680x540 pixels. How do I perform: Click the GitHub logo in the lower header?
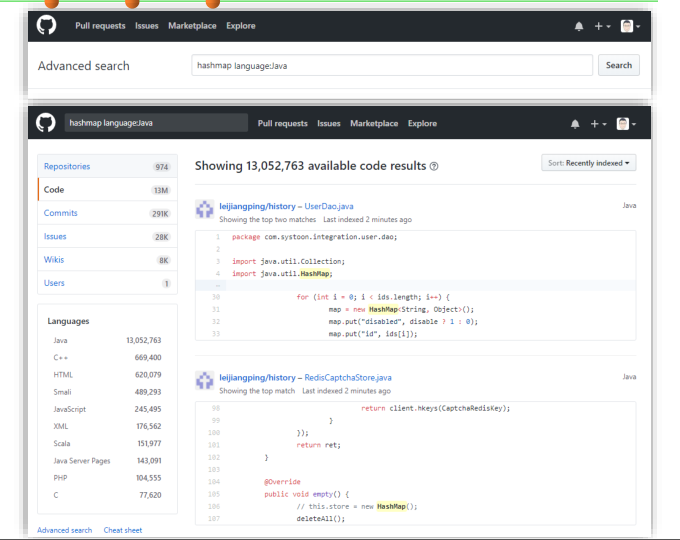click(46, 123)
